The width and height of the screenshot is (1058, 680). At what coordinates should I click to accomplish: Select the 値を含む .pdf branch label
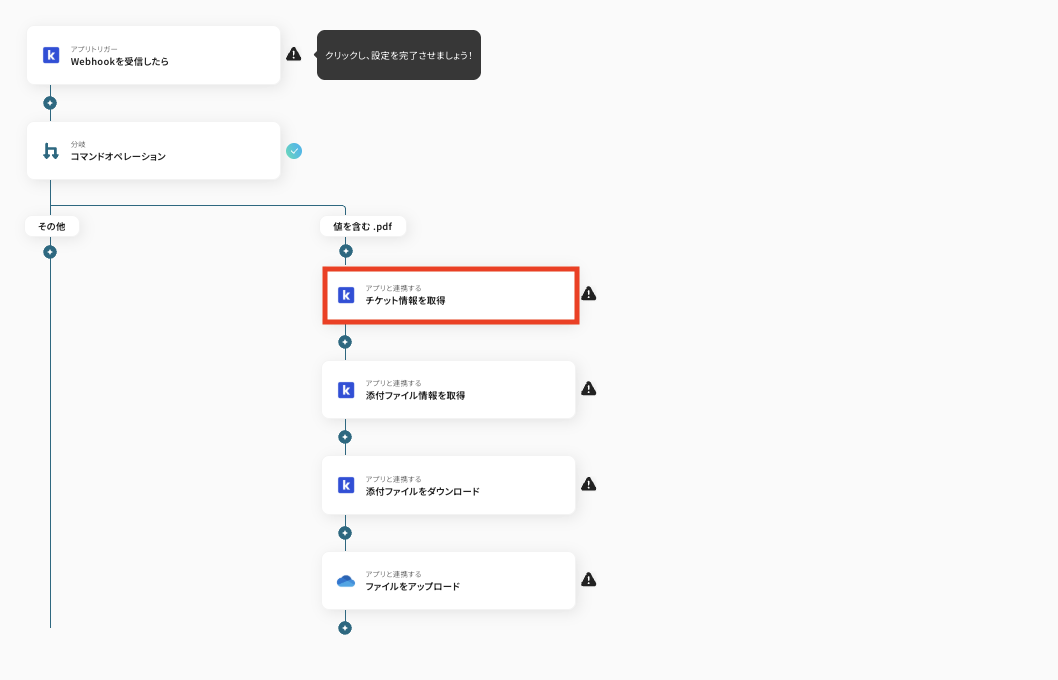pos(363,227)
